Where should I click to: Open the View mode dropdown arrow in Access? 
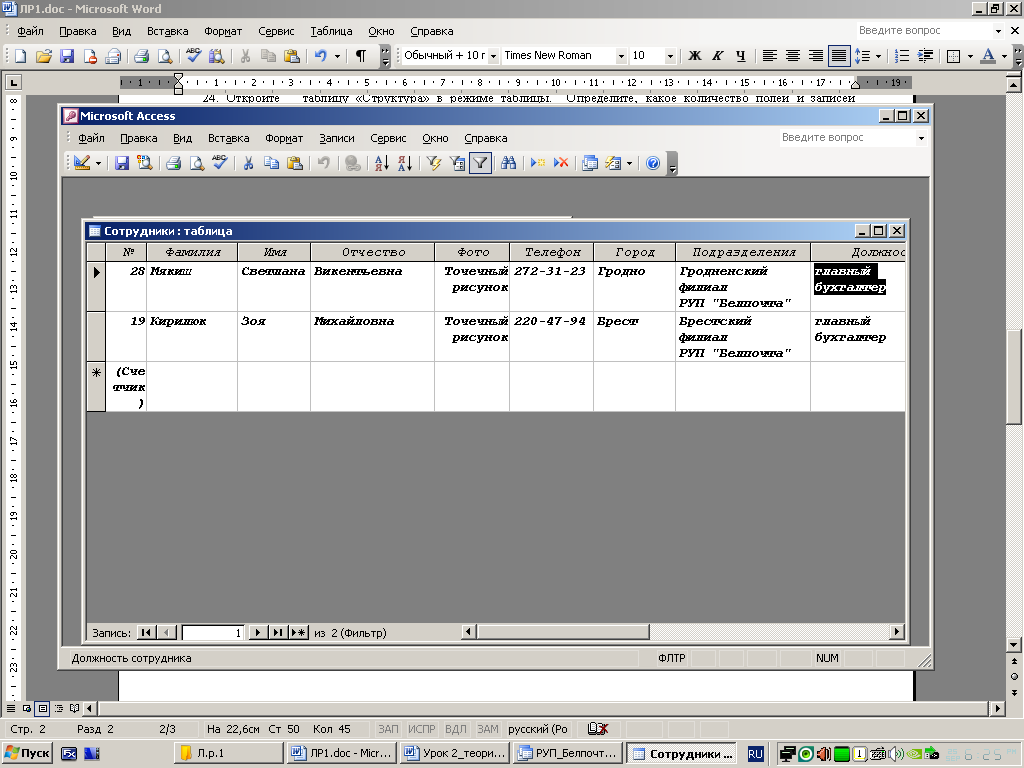click(x=98, y=163)
